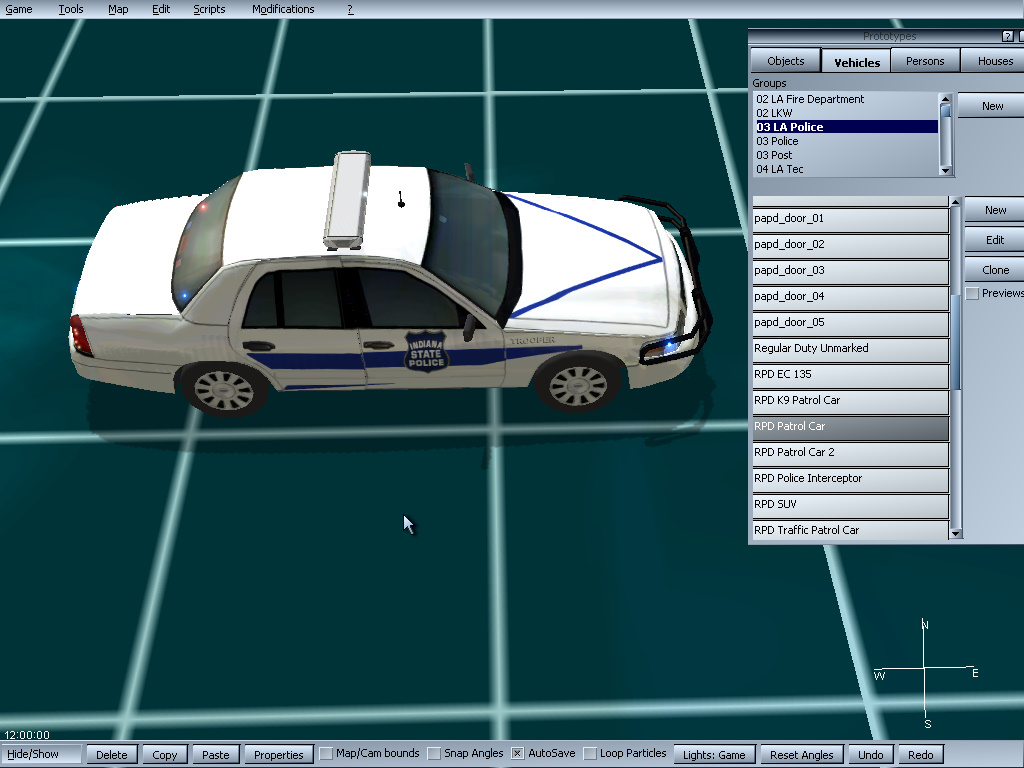The image size is (1024, 768).
Task: Click the prototype list scrollbar thumb
Action: pos(955,342)
